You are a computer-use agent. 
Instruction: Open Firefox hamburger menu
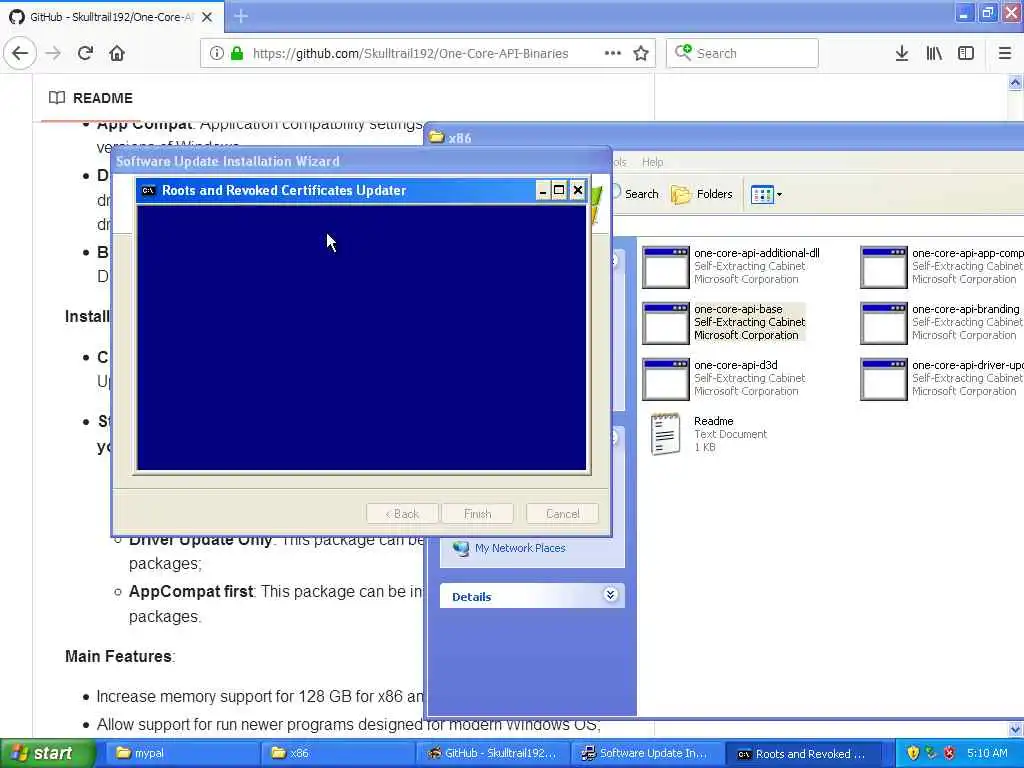pyautogui.click(x=1005, y=53)
